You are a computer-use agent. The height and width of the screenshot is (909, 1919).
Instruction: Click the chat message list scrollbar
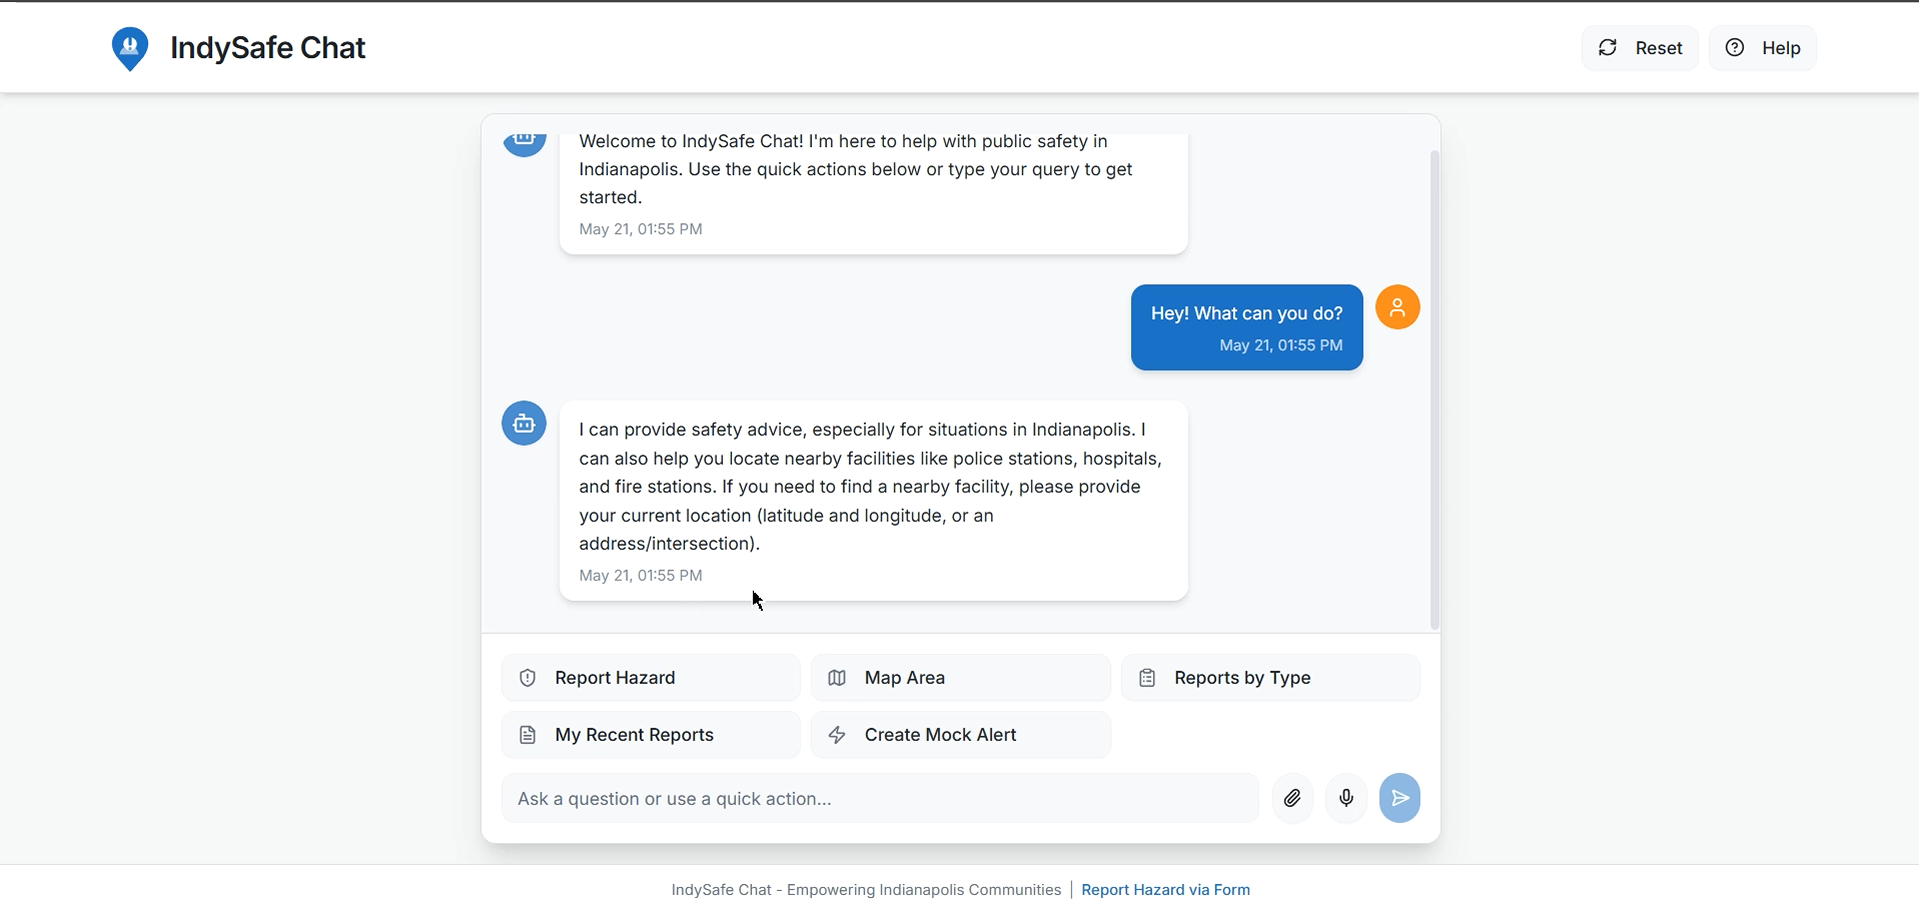[1435, 390]
